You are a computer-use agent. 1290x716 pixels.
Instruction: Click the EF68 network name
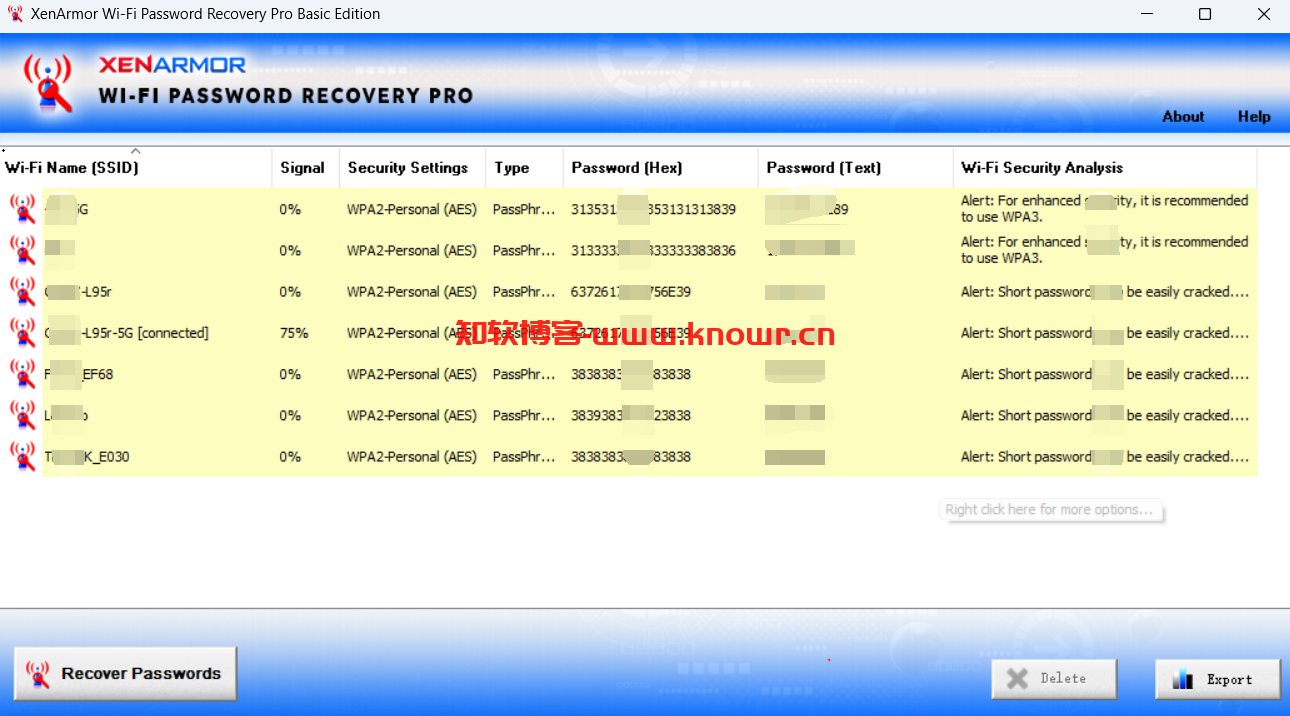79,374
